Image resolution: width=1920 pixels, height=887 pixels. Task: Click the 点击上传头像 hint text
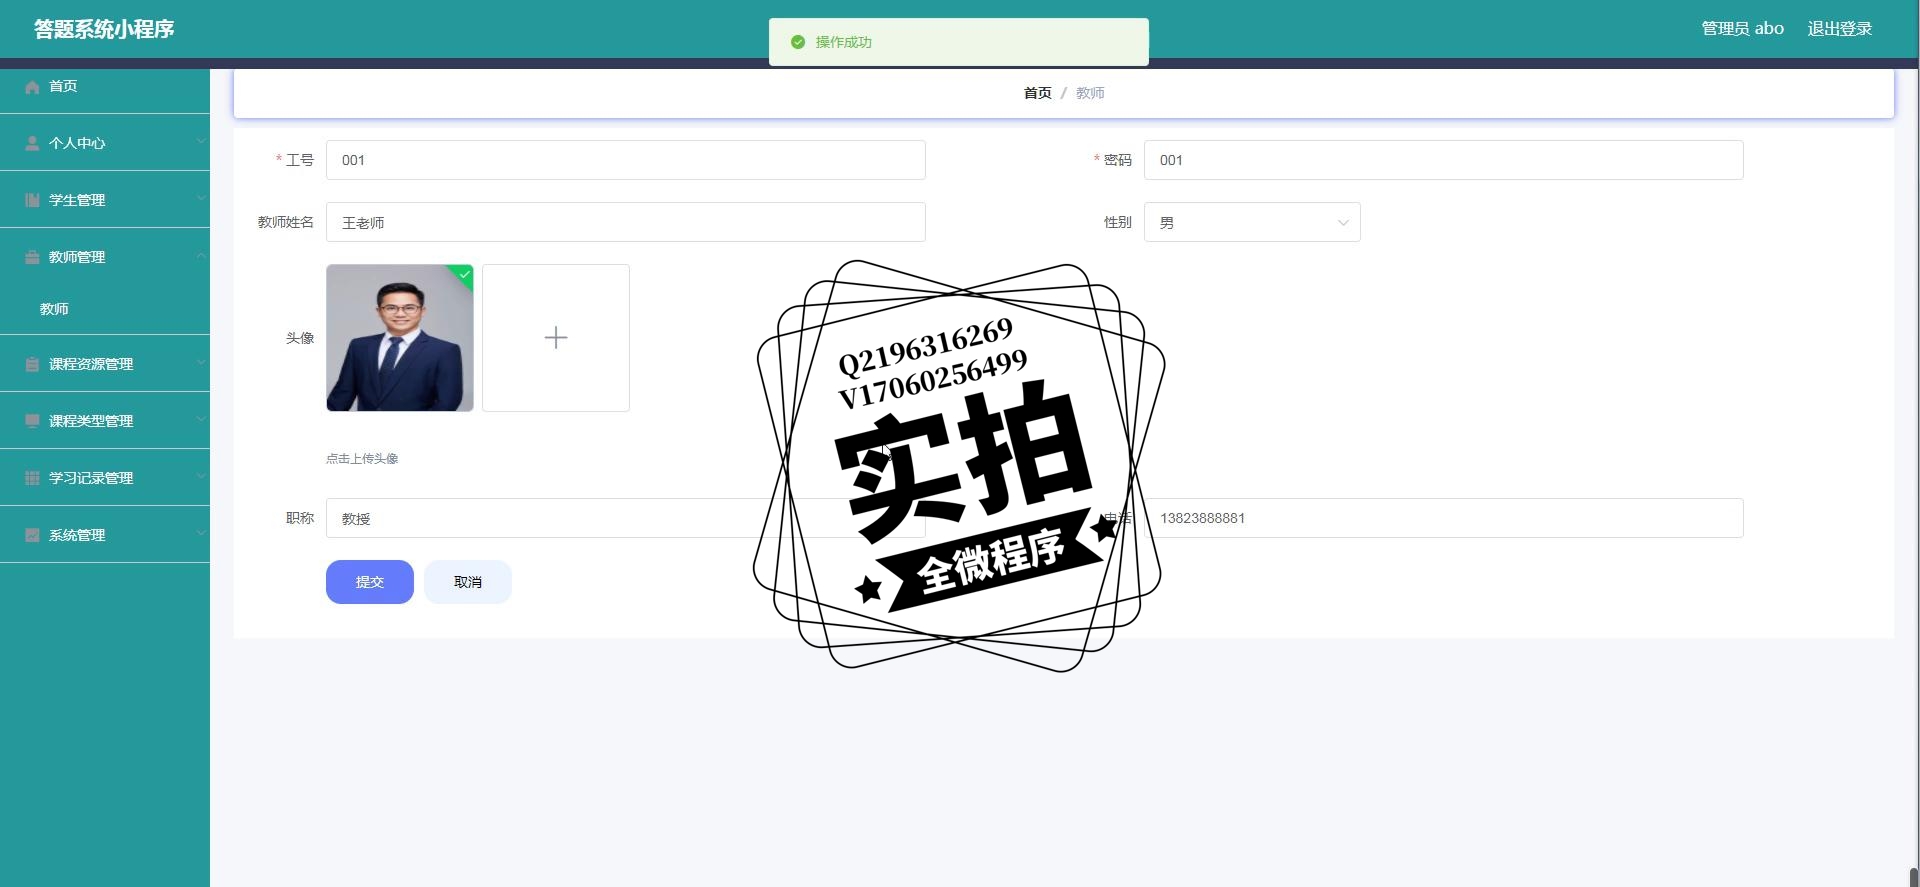pos(362,459)
